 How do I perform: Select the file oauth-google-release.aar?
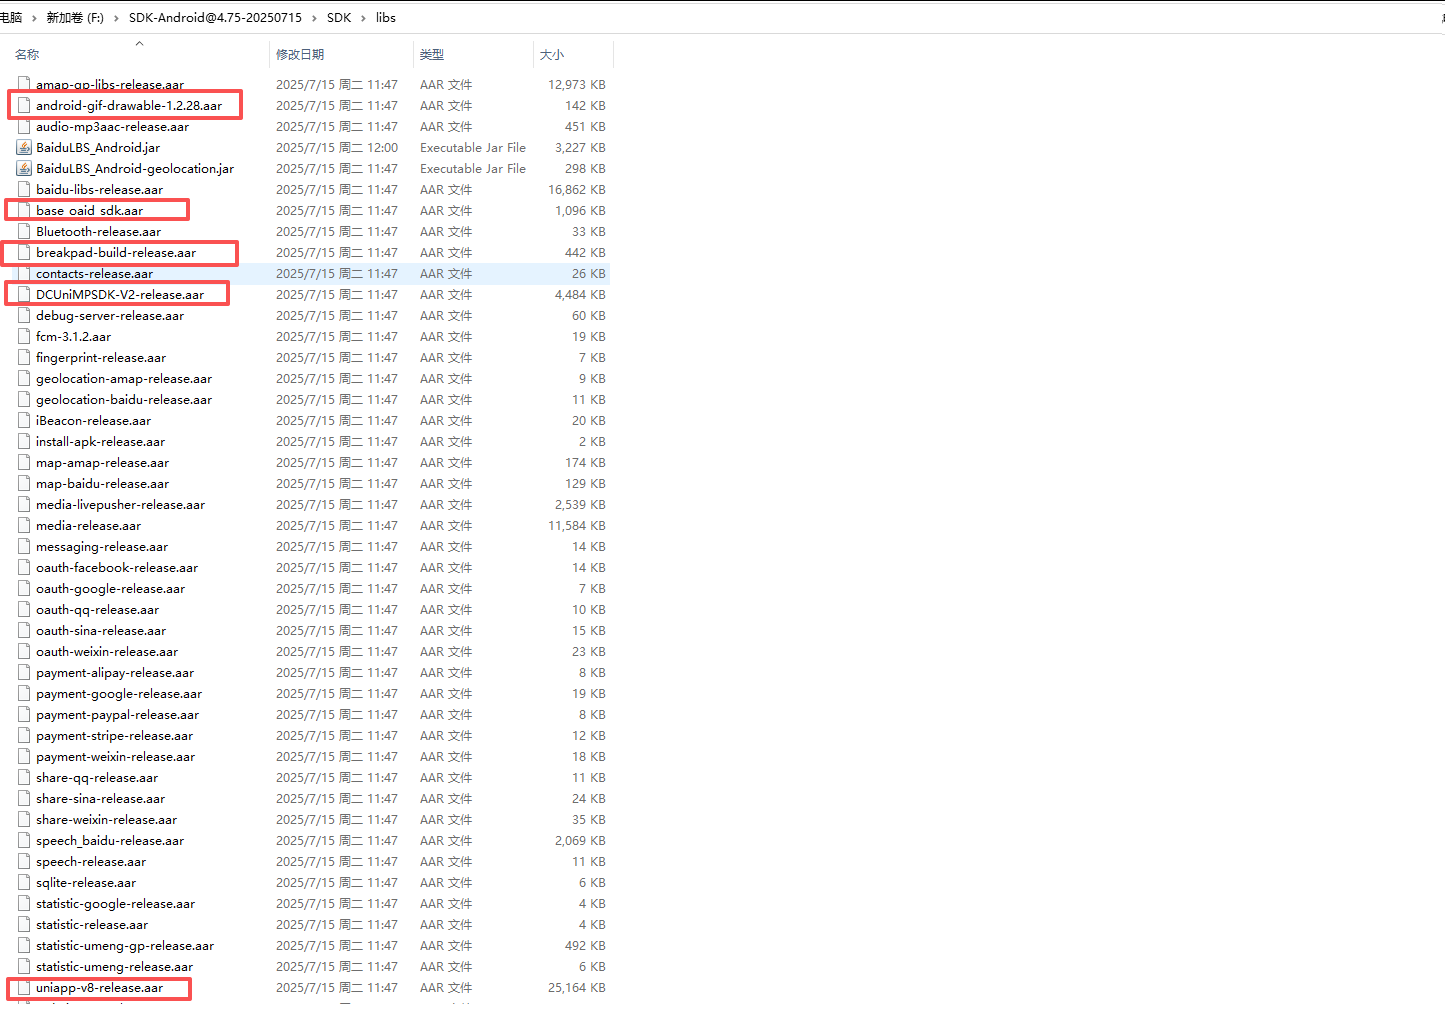tap(110, 589)
